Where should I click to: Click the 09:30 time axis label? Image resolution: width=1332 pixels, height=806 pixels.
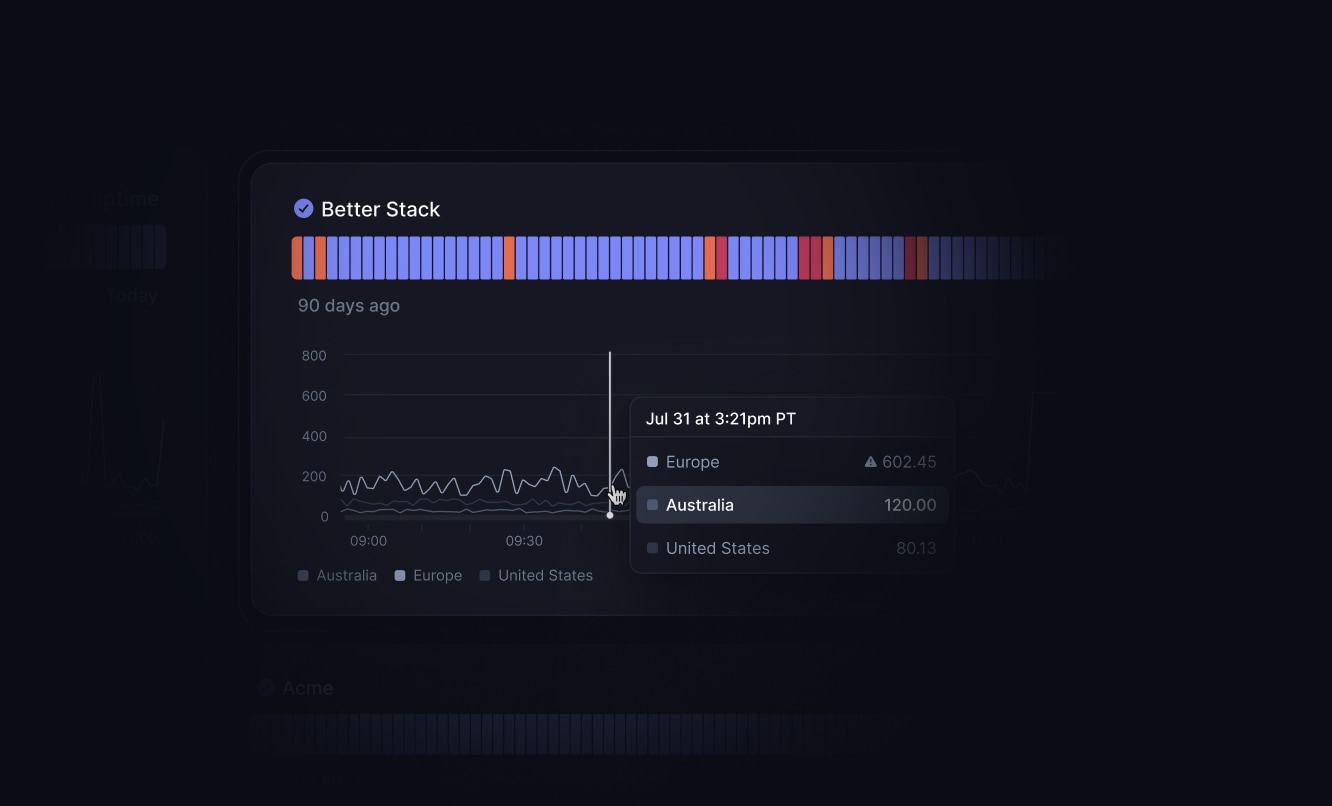click(x=524, y=541)
